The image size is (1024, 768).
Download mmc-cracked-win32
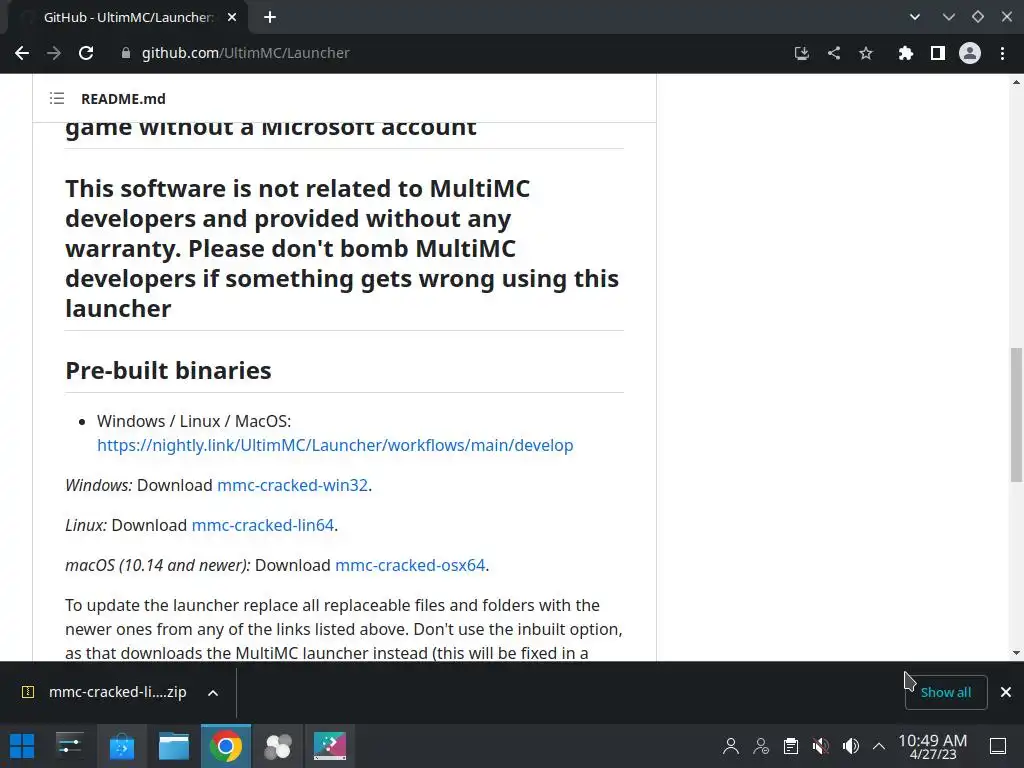click(x=292, y=485)
